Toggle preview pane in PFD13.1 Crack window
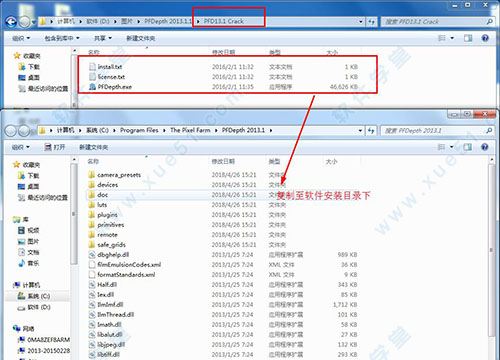500x360 pixels. click(x=468, y=38)
